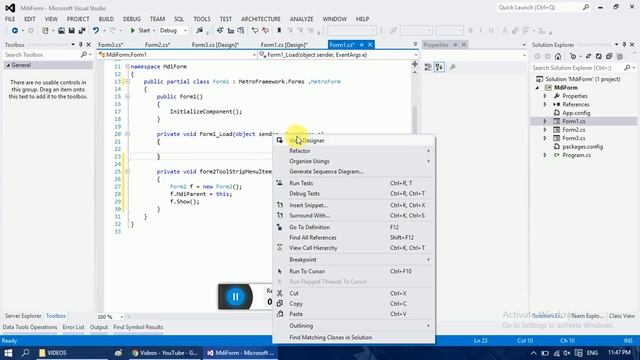
Task: Collapse the General group in Toolbox
Action: (8, 65)
